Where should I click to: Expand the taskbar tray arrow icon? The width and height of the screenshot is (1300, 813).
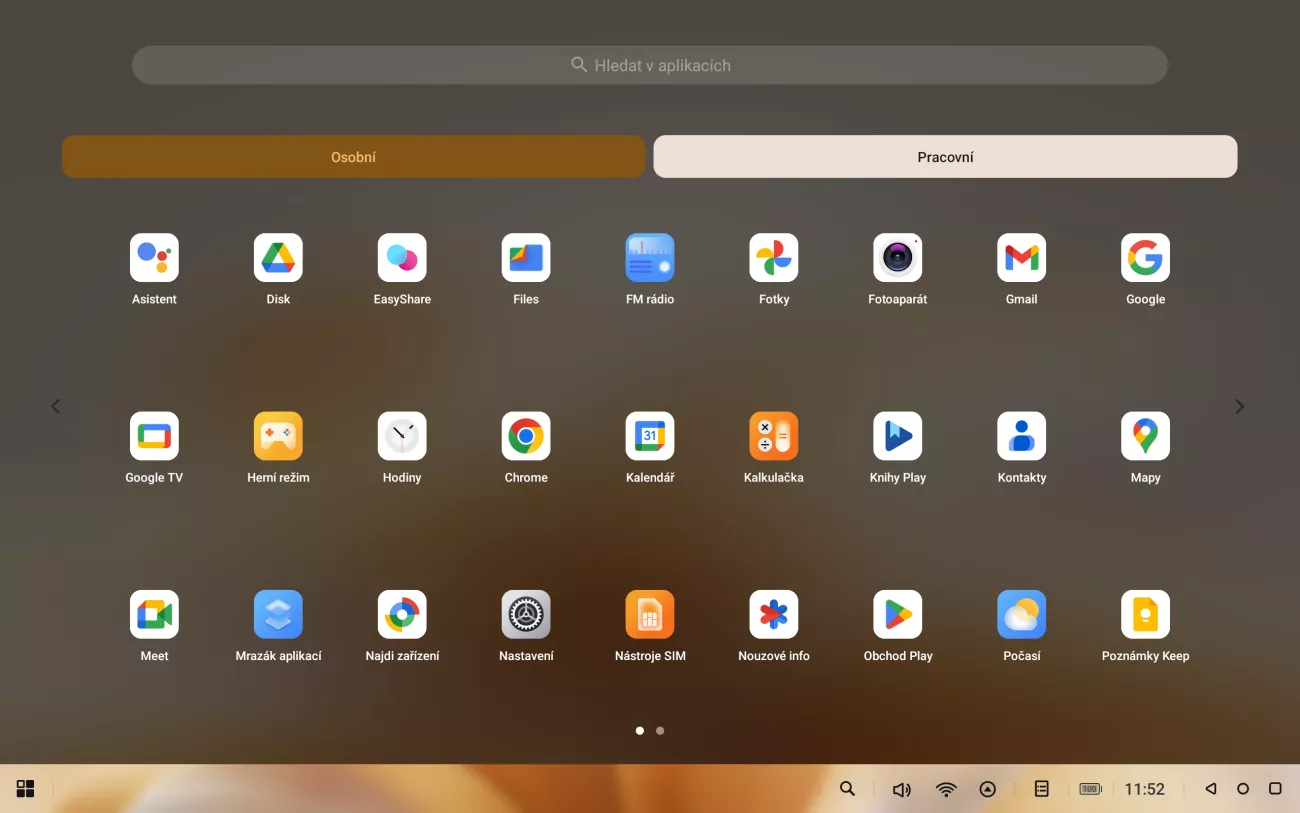(988, 789)
